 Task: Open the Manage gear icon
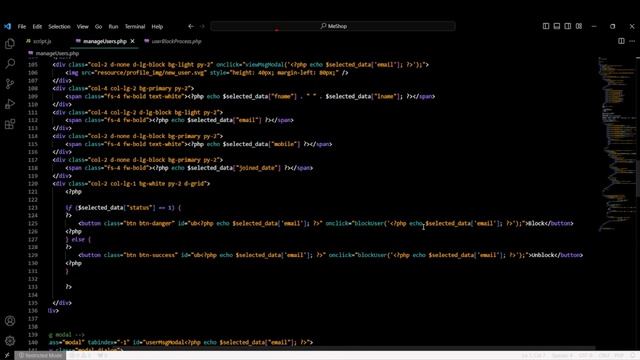[10, 340]
